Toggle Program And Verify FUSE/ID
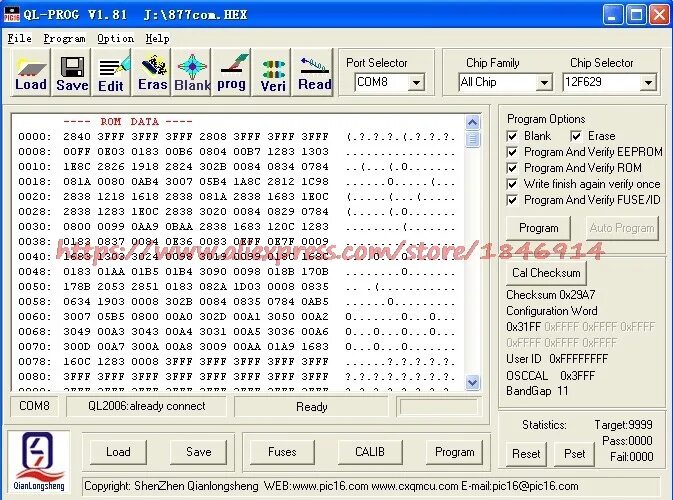Viewport: 673px width, 500px height. pos(512,200)
